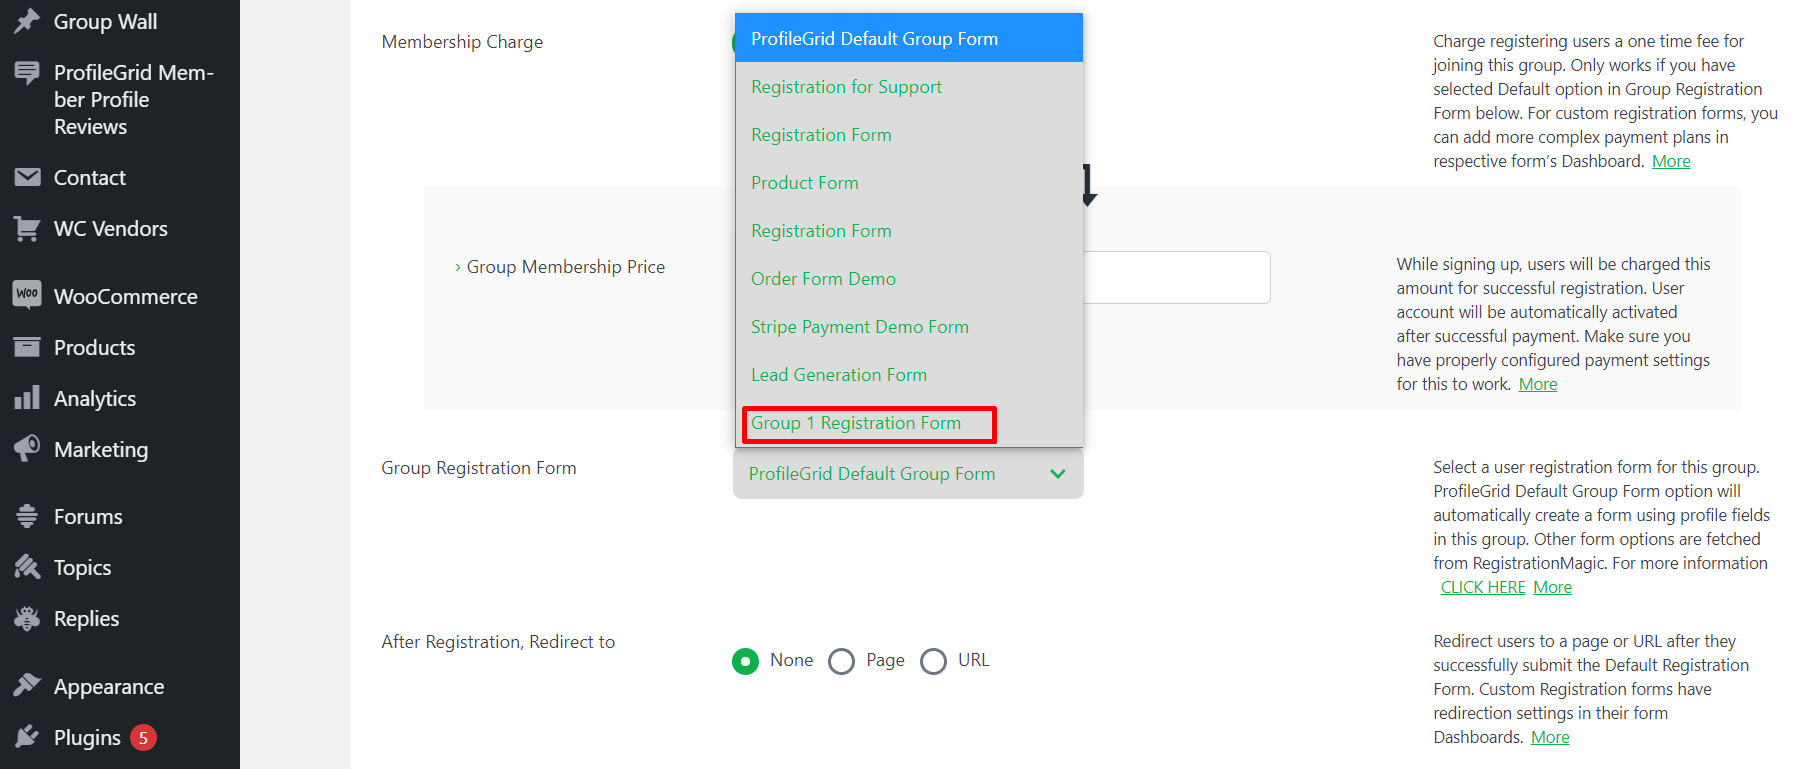Choose Stripe Payment Demo Form option
This screenshot has width=1795, height=769.
[x=859, y=327]
